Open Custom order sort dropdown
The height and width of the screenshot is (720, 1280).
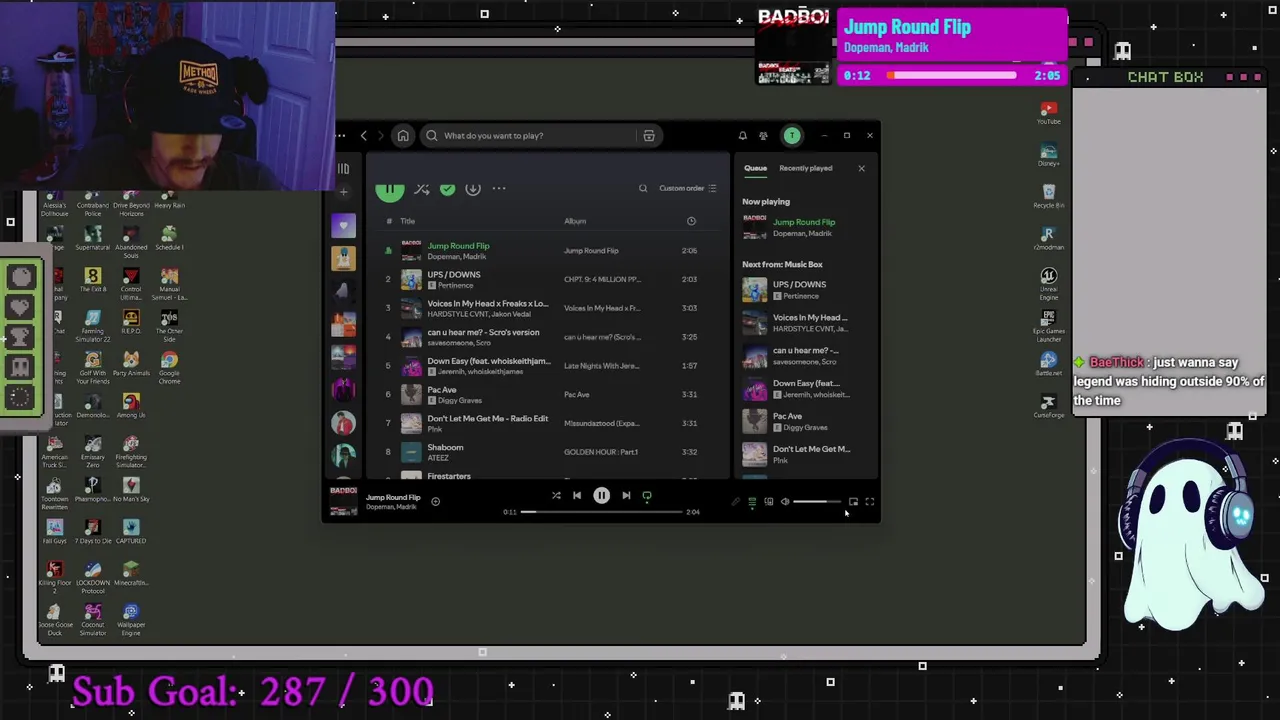coord(688,188)
